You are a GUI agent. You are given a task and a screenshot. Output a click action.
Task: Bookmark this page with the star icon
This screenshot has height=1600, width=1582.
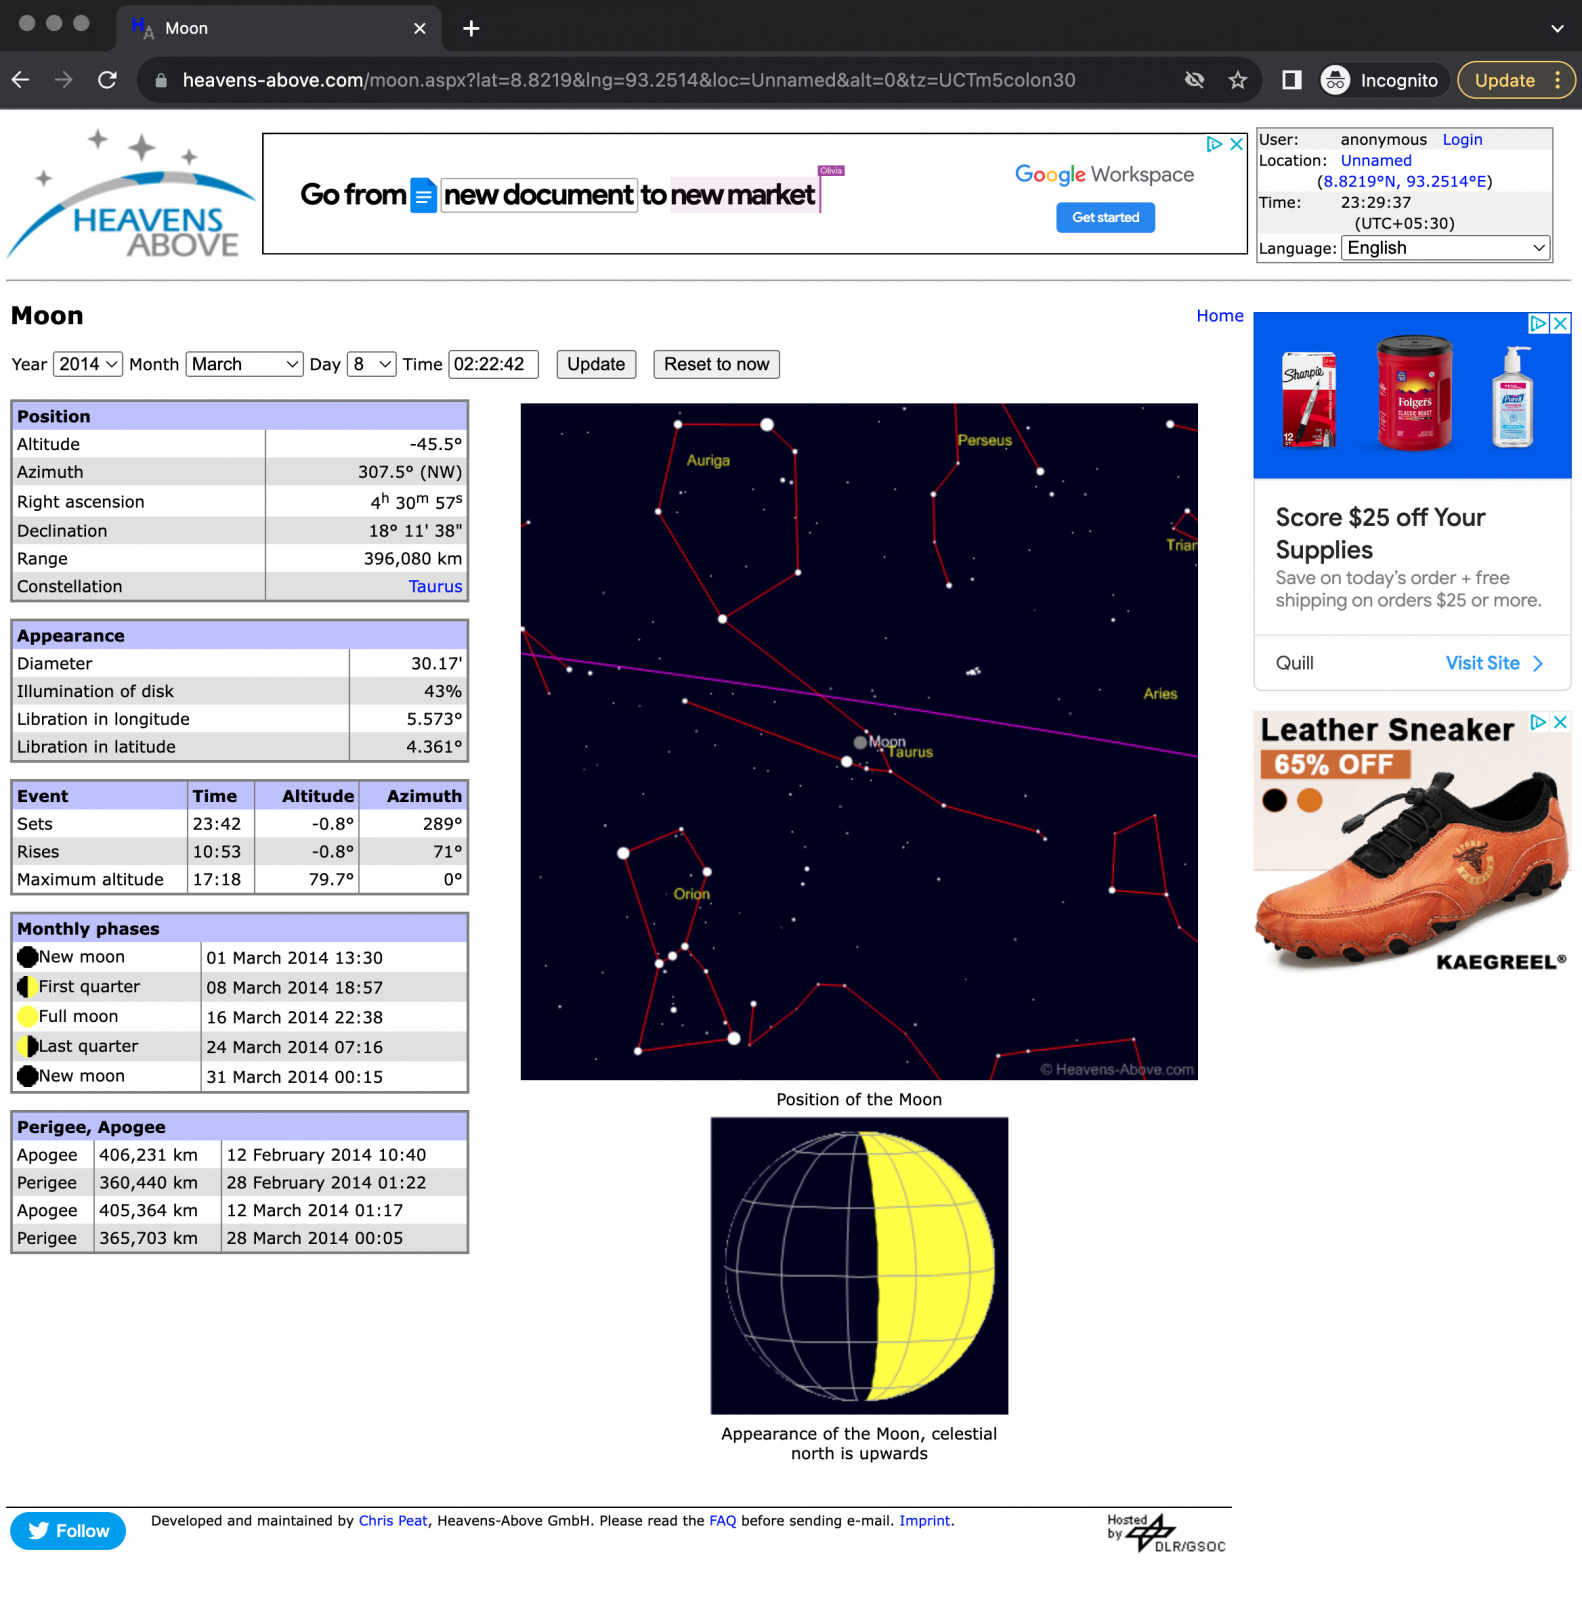coord(1238,80)
